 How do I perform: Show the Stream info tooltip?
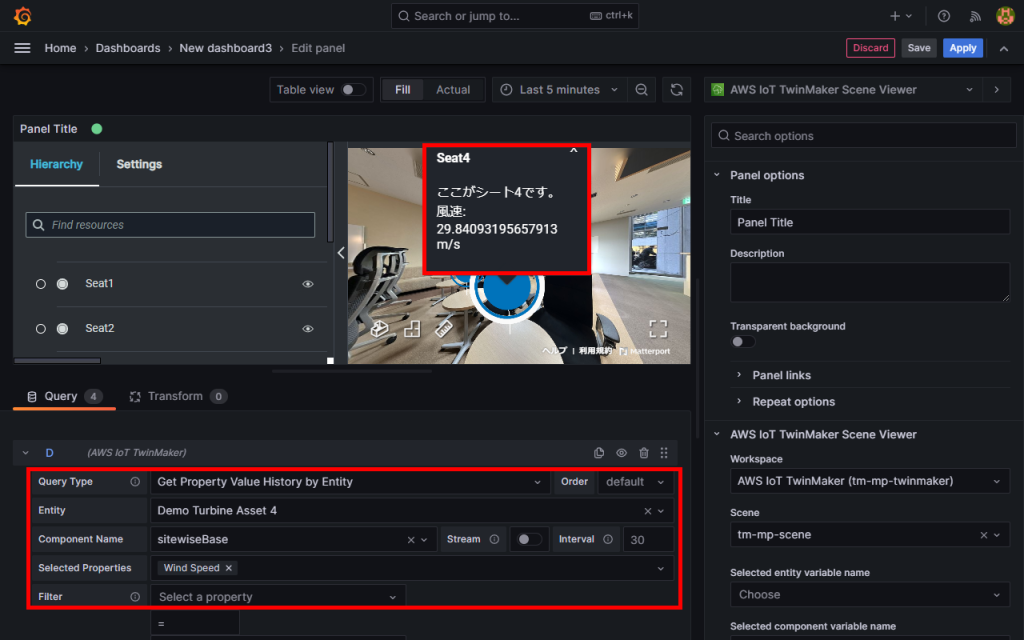point(494,539)
